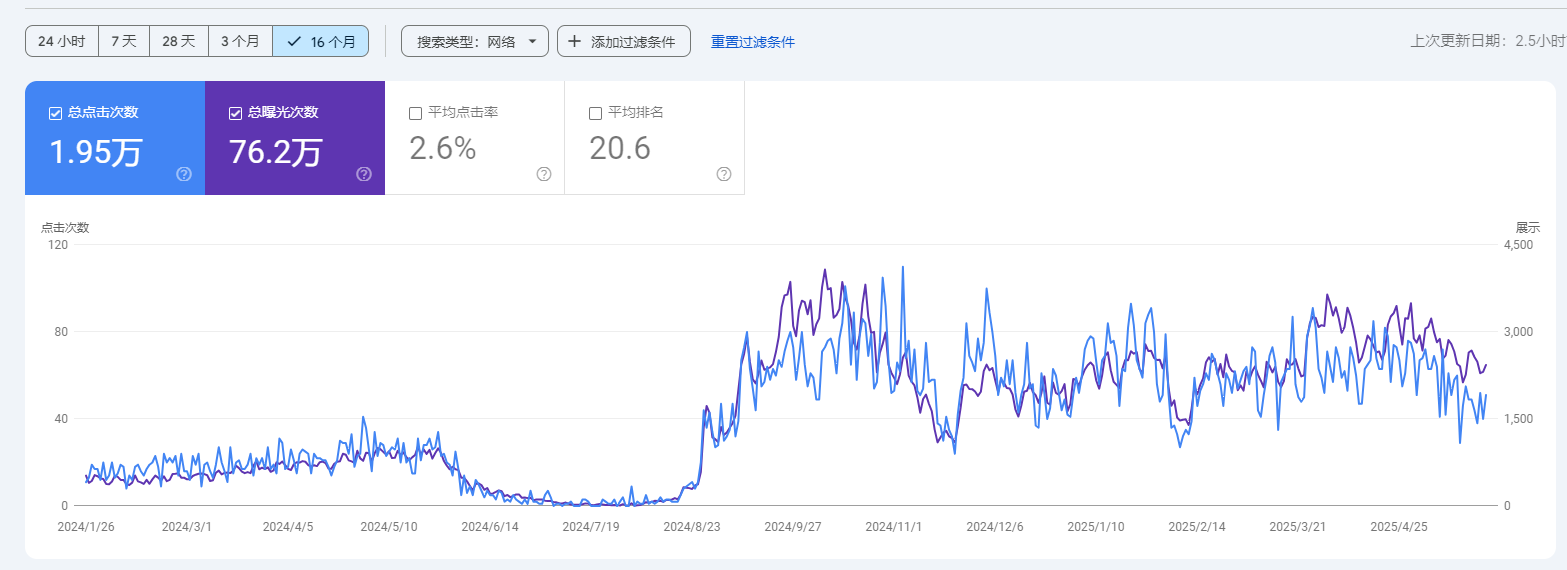Click the 20.6 average position value

[x=620, y=149]
